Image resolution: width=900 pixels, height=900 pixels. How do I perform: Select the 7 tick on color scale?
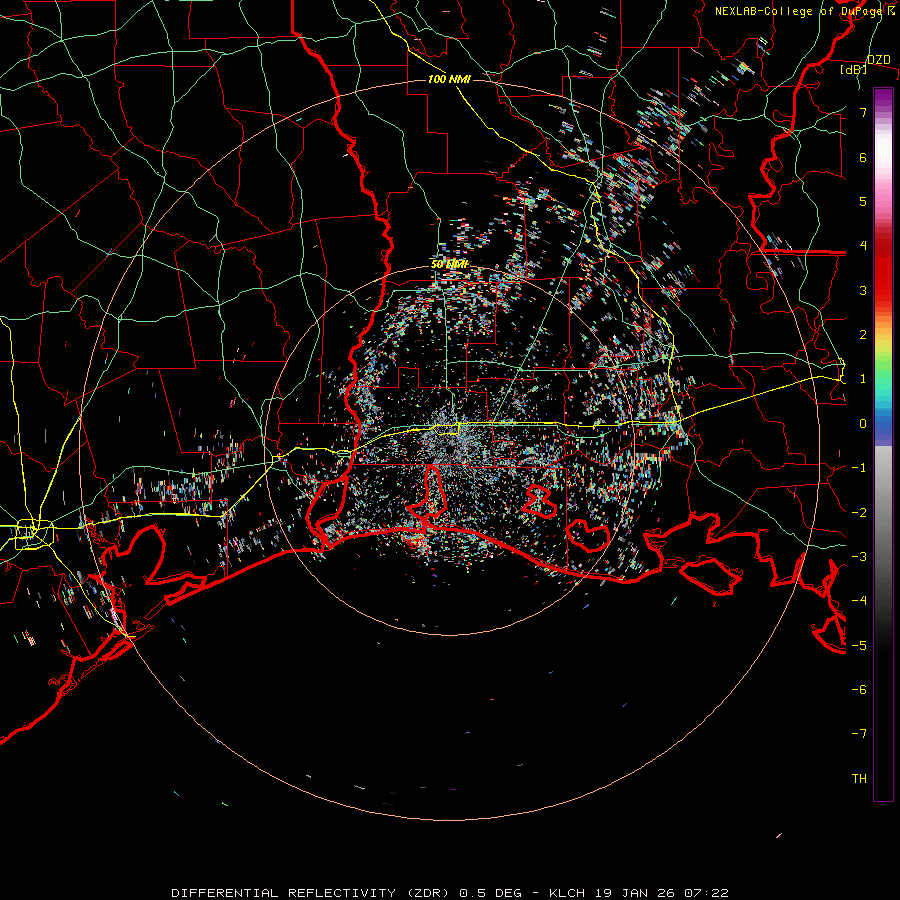(x=863, y=112)
